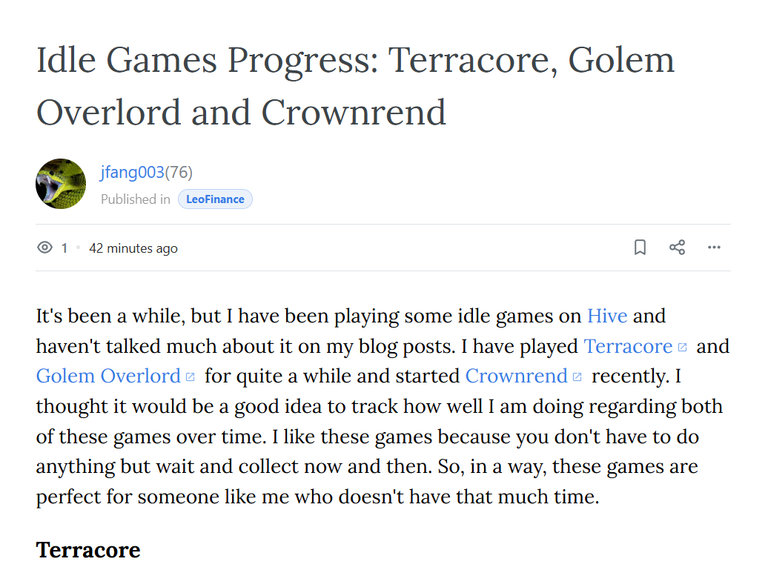Click the external-link icon beside Terracore
The width and height of the screenshot is (768, 570).
tap(682, 347)
